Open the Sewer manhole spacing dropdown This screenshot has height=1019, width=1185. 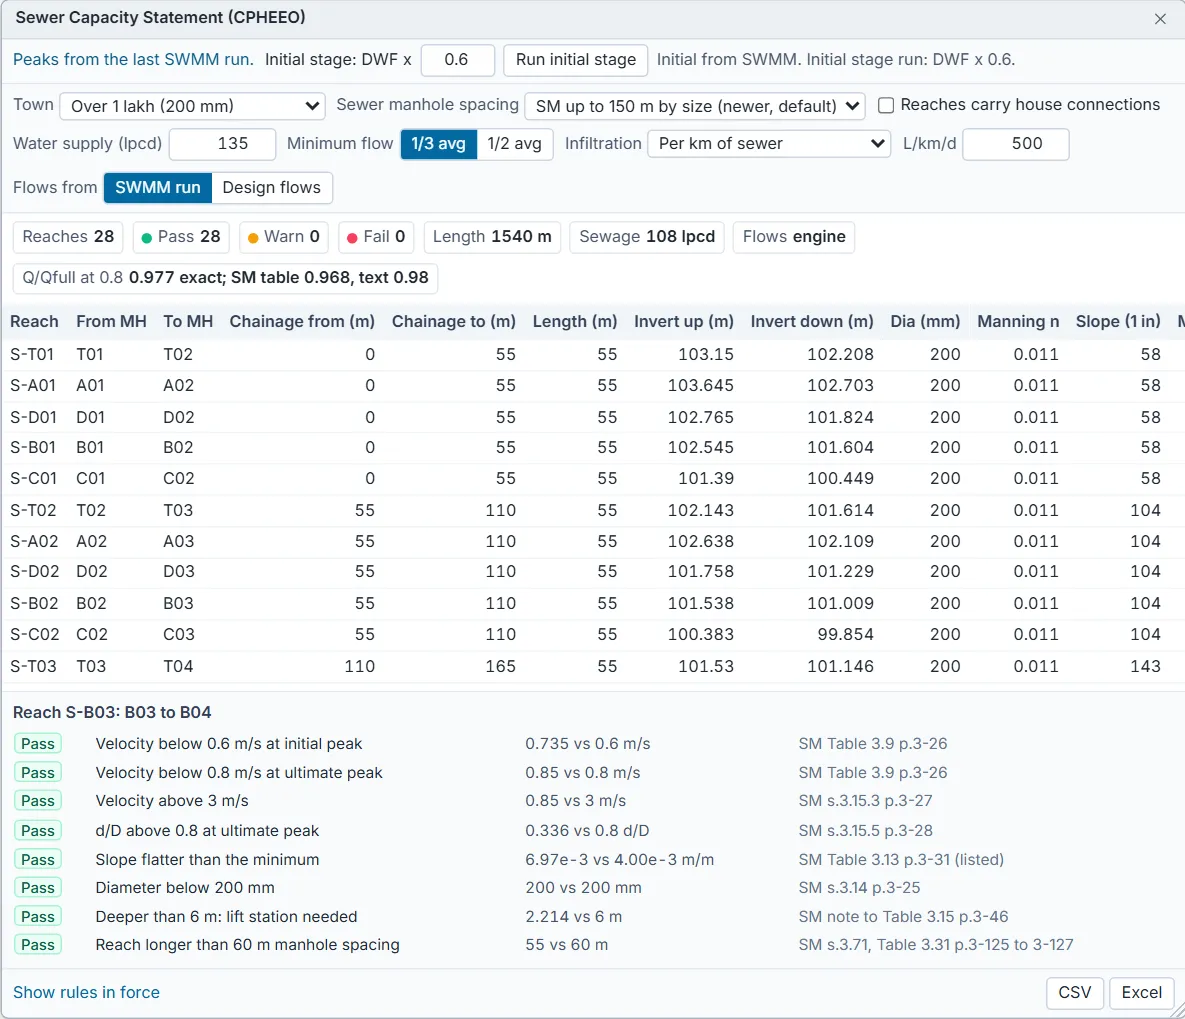click(x=695, y=106)
